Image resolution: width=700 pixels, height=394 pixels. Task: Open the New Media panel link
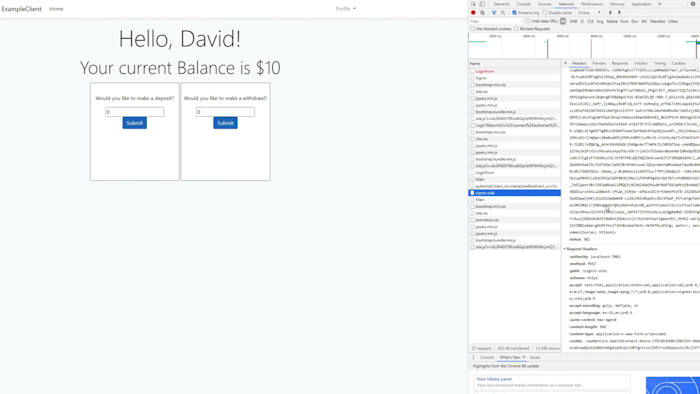[x=494, y=379]
